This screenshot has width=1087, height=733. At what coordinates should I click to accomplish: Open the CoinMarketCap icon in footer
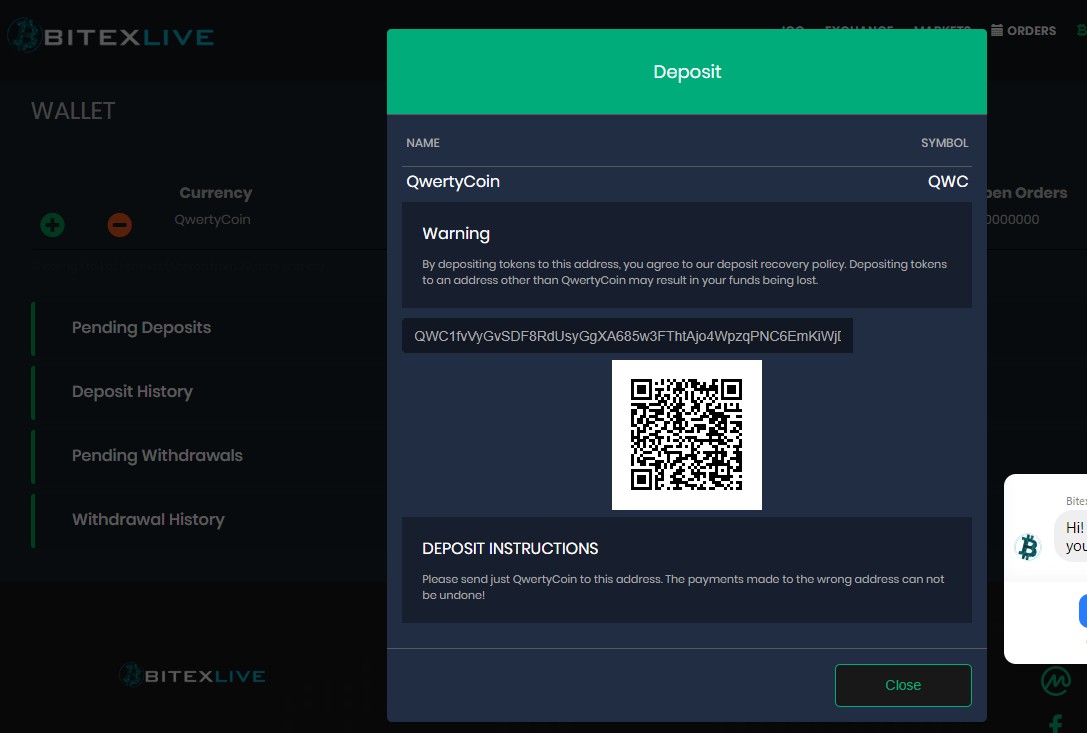pyautogui.click(x=1055, y=680)
